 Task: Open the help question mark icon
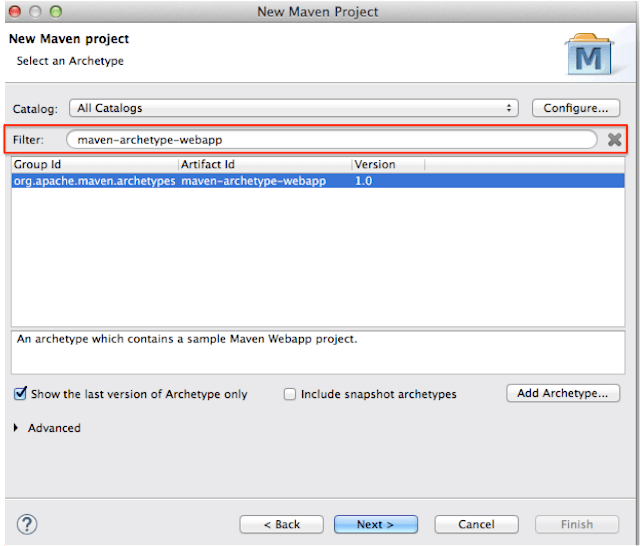[28, 524]
